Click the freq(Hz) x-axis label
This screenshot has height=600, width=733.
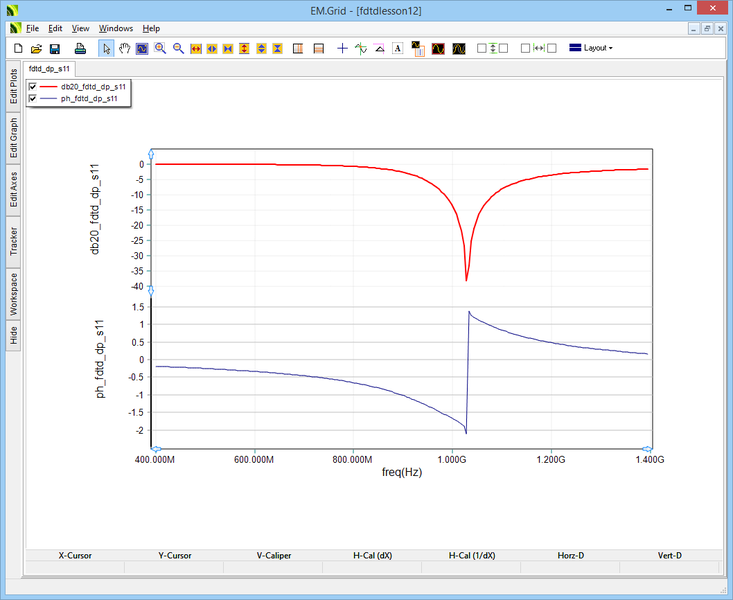(x=402, y=472)
